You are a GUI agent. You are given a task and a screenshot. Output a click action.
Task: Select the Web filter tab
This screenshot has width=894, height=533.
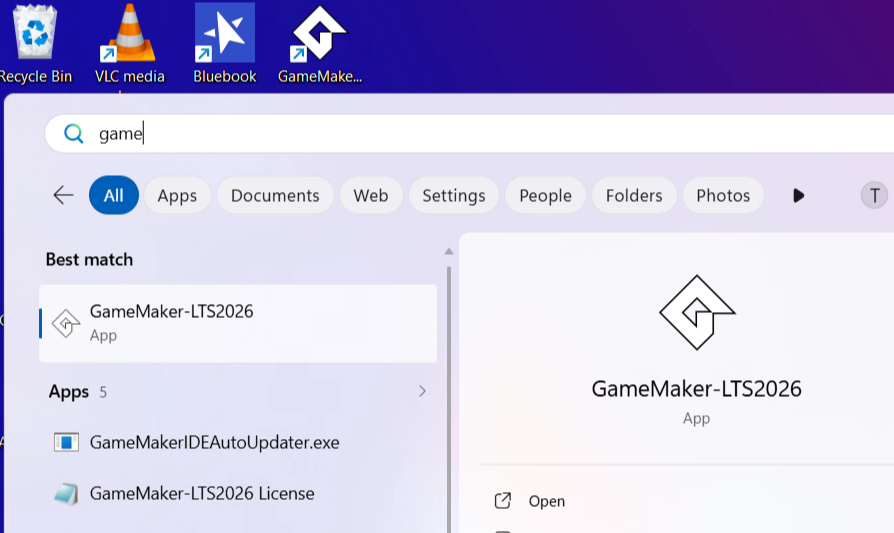coord(371,196)
